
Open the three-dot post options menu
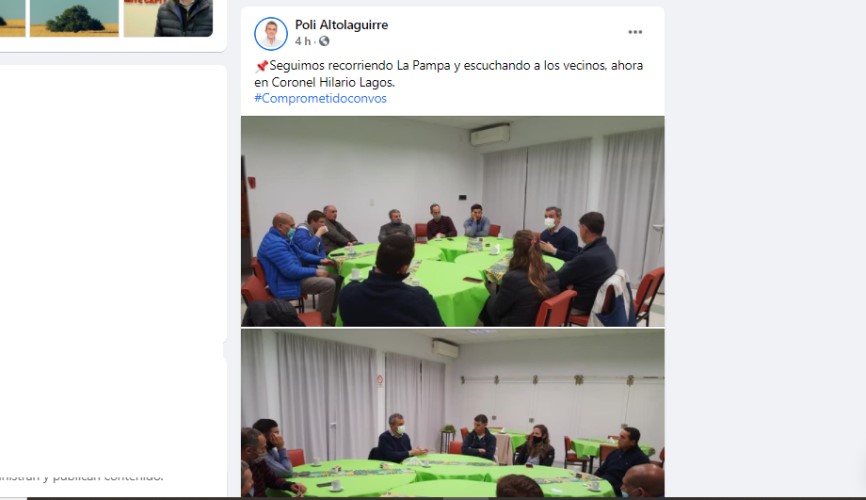635,32
